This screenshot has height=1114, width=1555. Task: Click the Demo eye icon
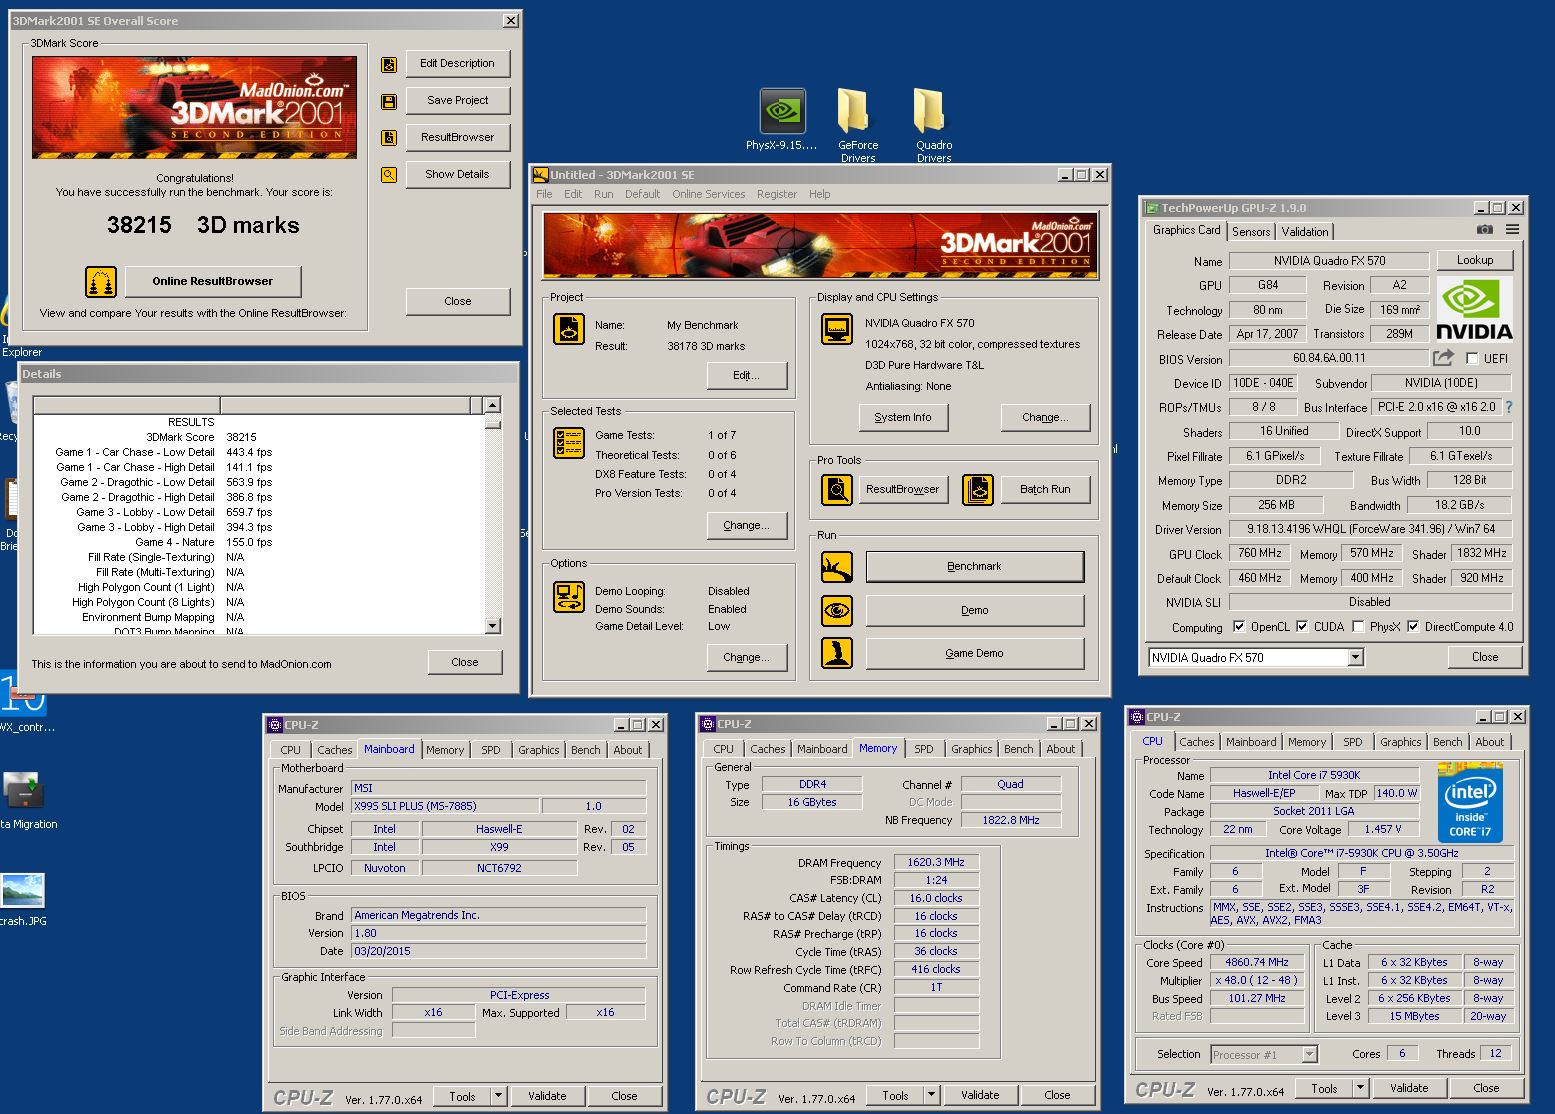836,610
